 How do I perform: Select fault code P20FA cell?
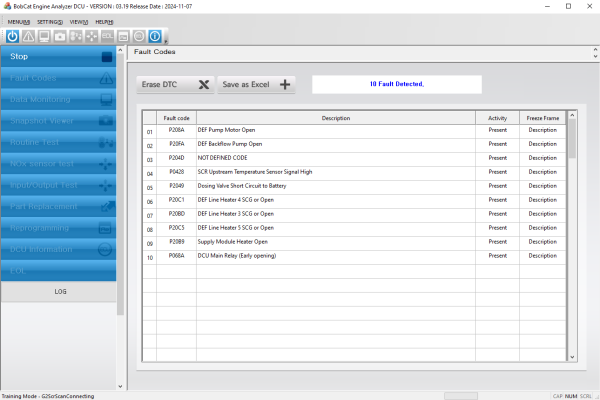pos(176,144)
